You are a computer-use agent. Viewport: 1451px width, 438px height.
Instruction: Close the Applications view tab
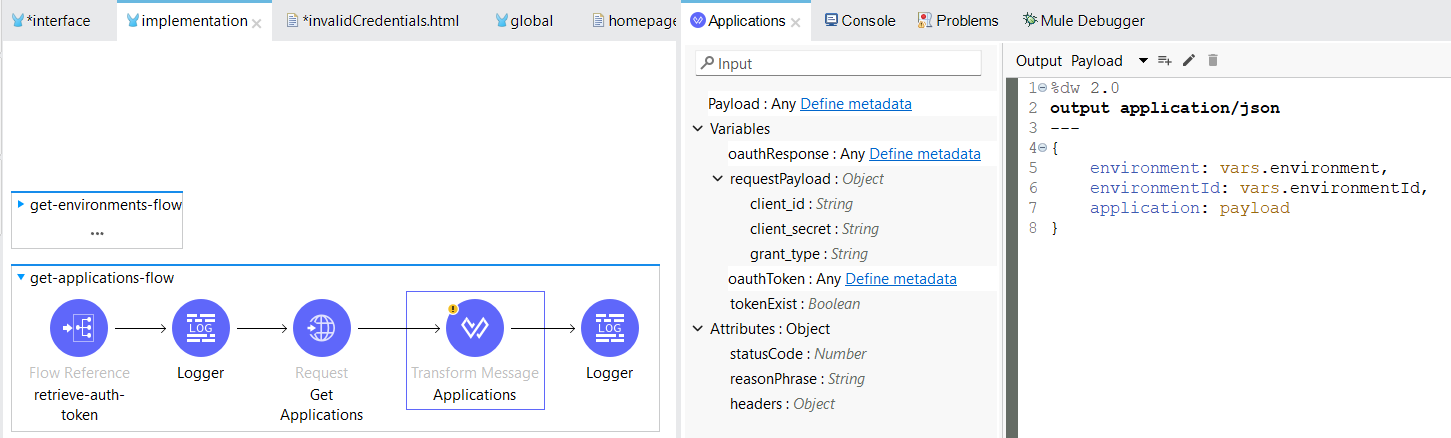pyautogui.click(x=795, y=22)
